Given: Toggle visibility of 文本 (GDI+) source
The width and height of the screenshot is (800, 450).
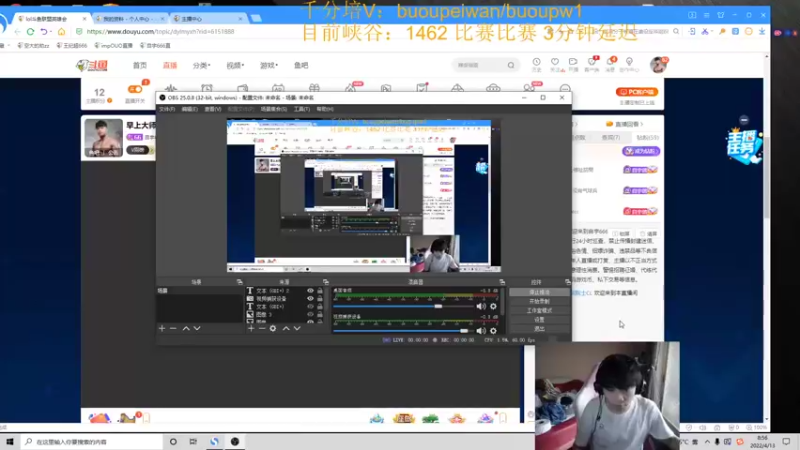Looking at the screenshot, I should 310,307.
